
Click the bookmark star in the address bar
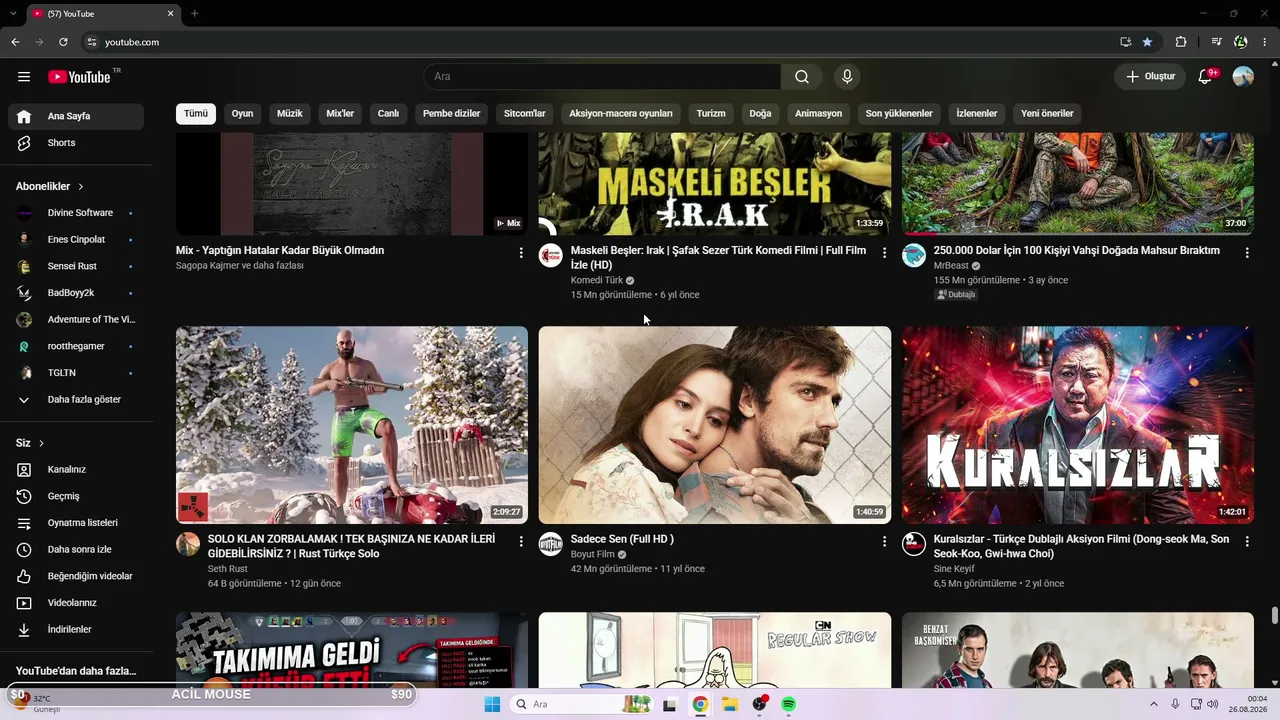click(1147, 42)
